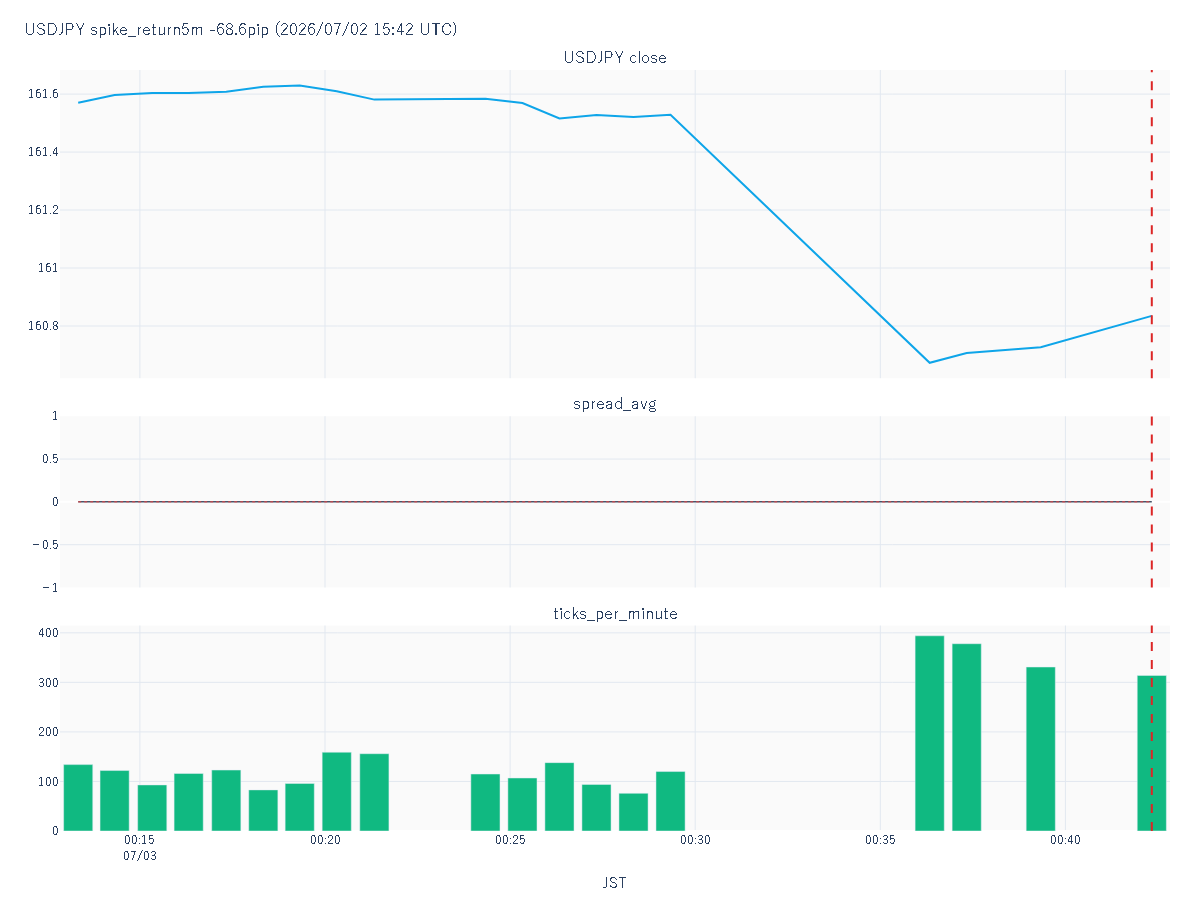Image resolution: width=1200 pixels, height=900 pixels.
Task: Click the tallest tick bar near 00:36
Action: click(x=929, y=733)
